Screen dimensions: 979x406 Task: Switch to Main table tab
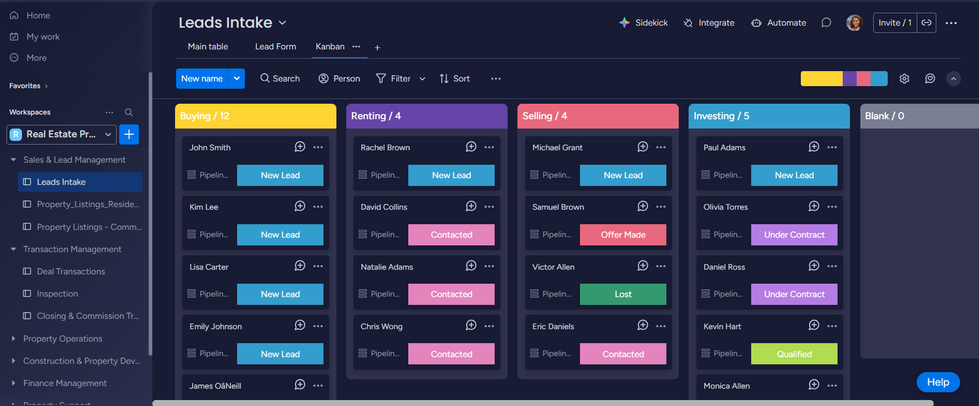tap(208, 47)
